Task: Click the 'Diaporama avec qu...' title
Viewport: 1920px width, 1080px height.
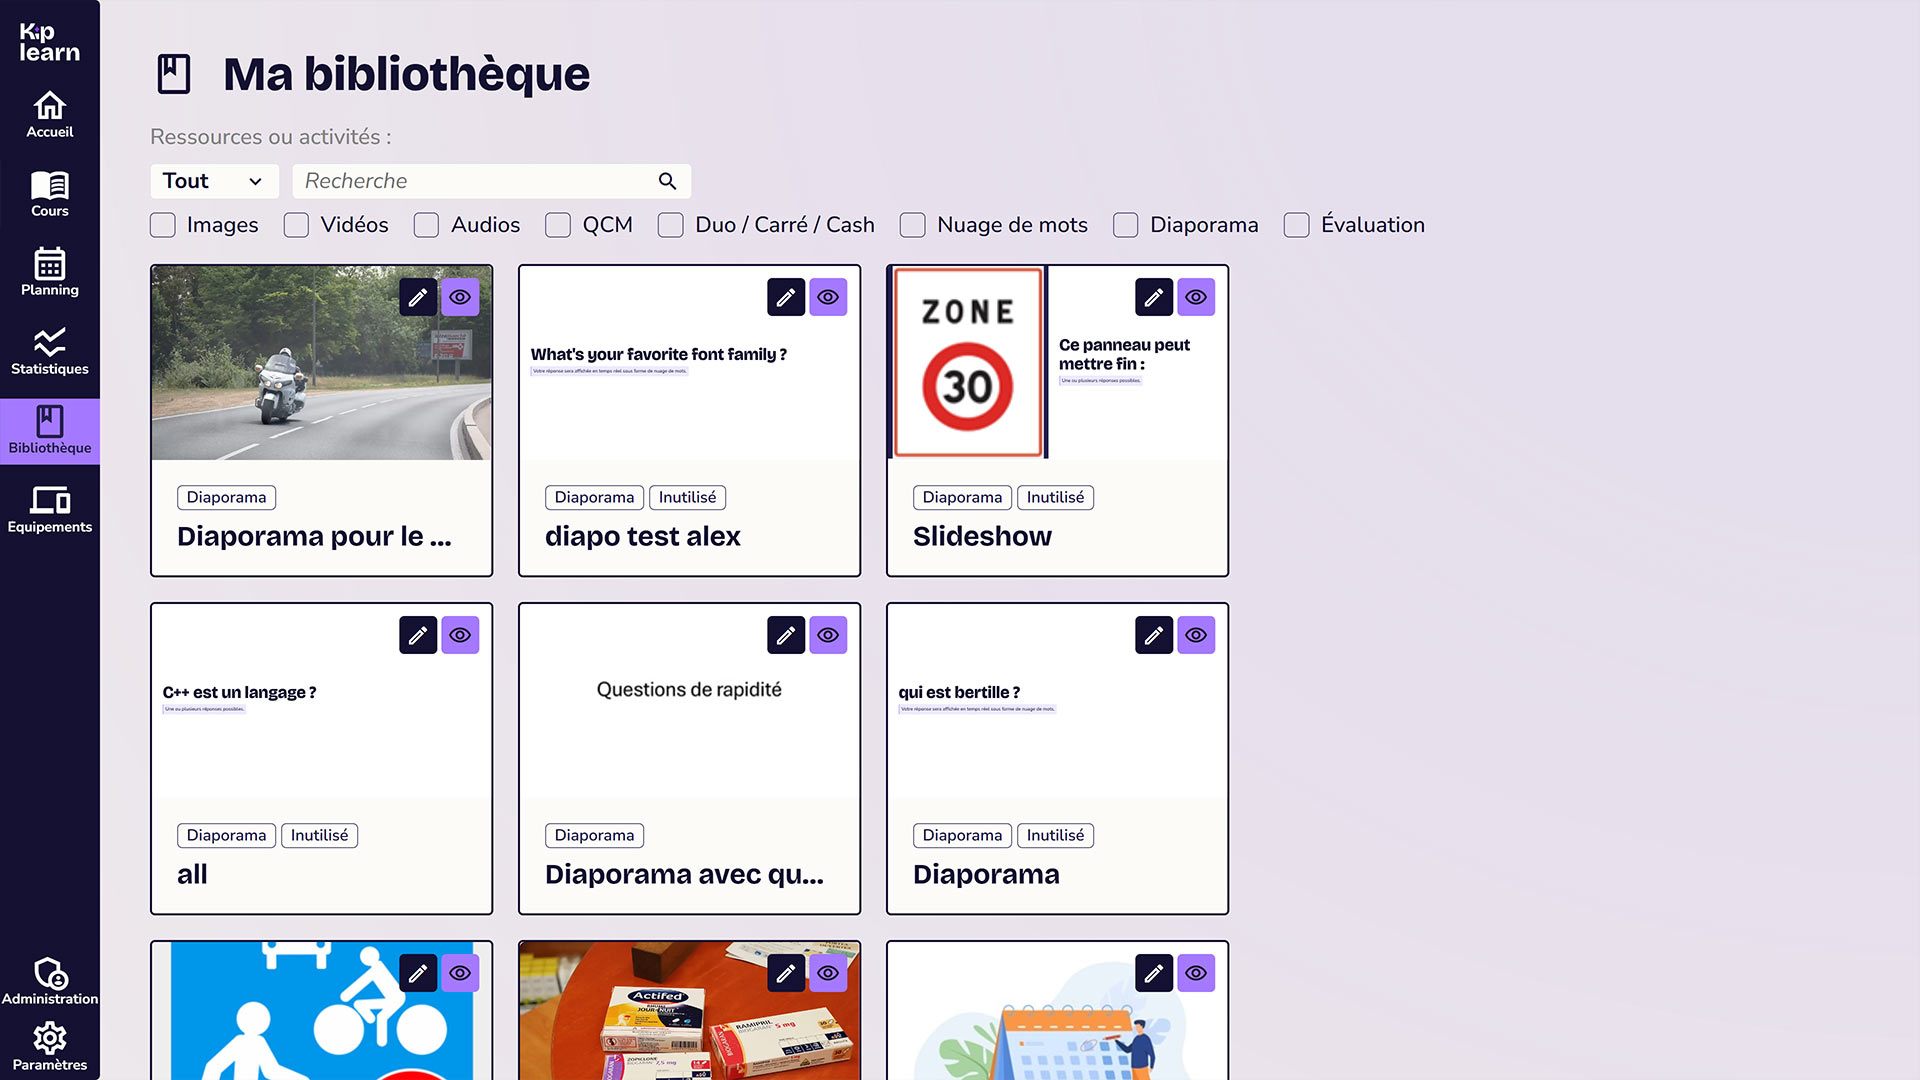Action: [684, 875]
